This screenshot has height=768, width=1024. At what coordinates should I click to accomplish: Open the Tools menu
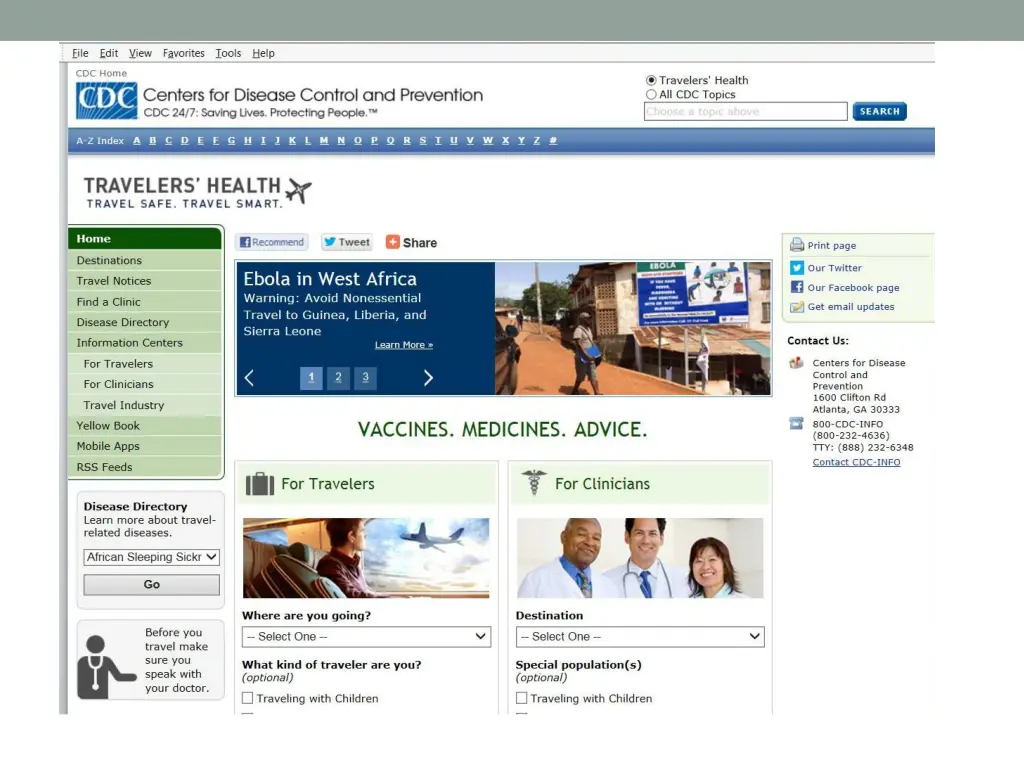[x=228, y=53]
